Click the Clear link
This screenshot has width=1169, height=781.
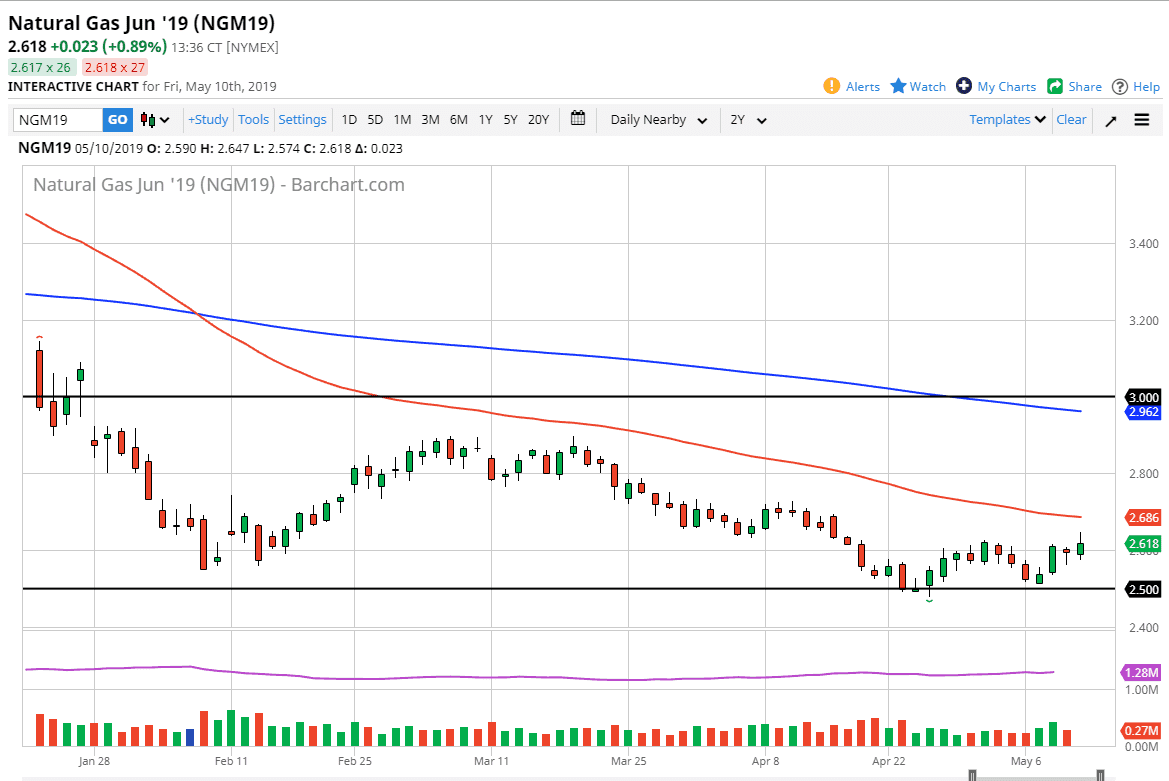tap(1071, 119)
